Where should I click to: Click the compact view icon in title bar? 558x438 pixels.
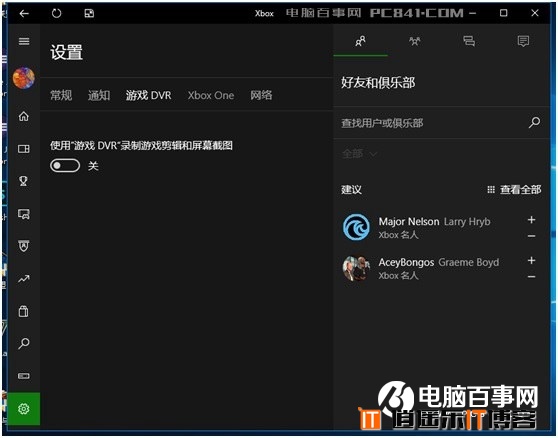tap(89, 14)
